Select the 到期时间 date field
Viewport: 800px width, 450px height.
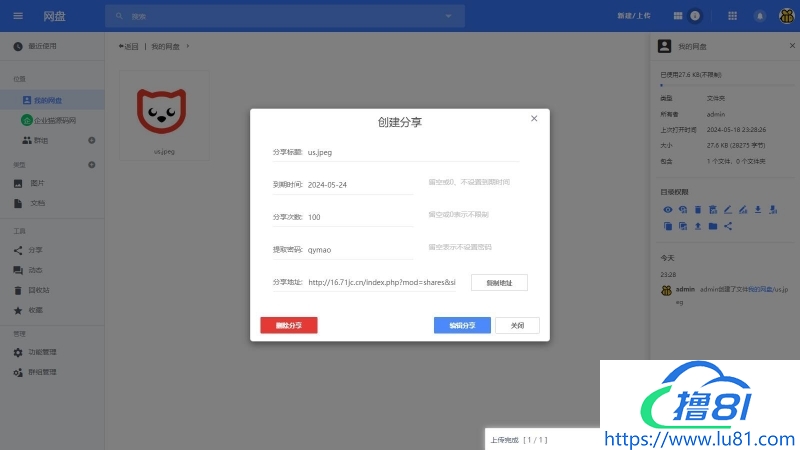click(x=358, y=185)
